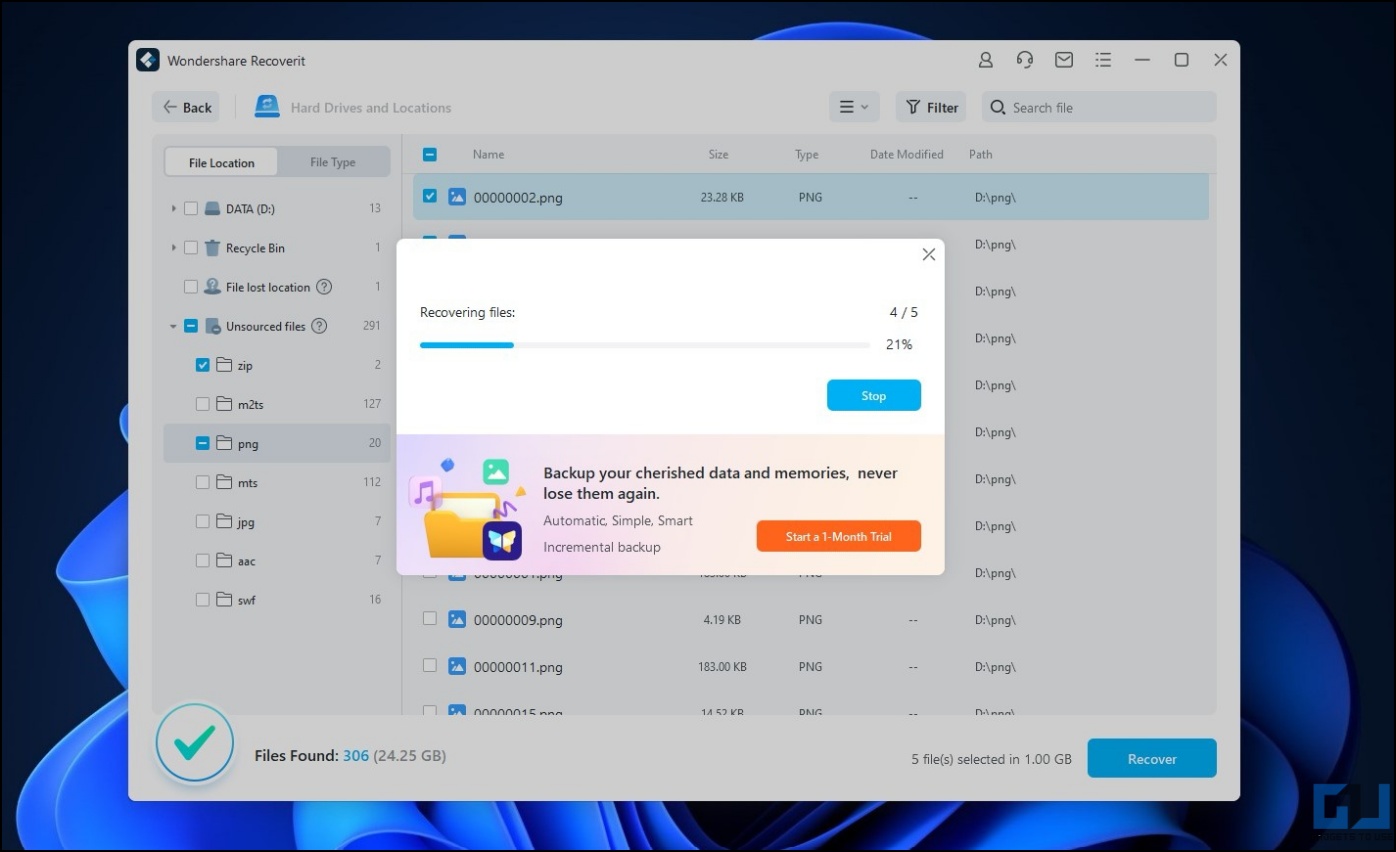
Task: Switch to the File Location tab
Action: (x=222, y=162)
